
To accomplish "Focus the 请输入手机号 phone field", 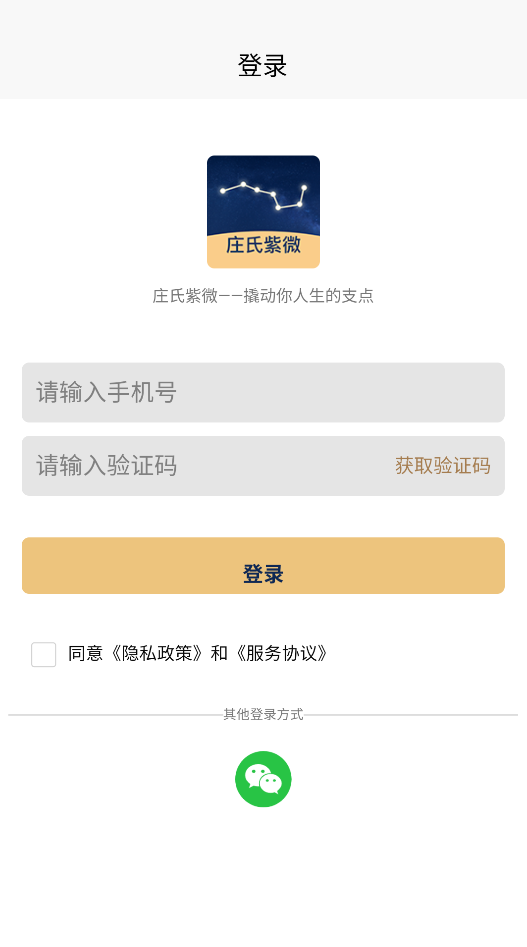I will [263, 393].
